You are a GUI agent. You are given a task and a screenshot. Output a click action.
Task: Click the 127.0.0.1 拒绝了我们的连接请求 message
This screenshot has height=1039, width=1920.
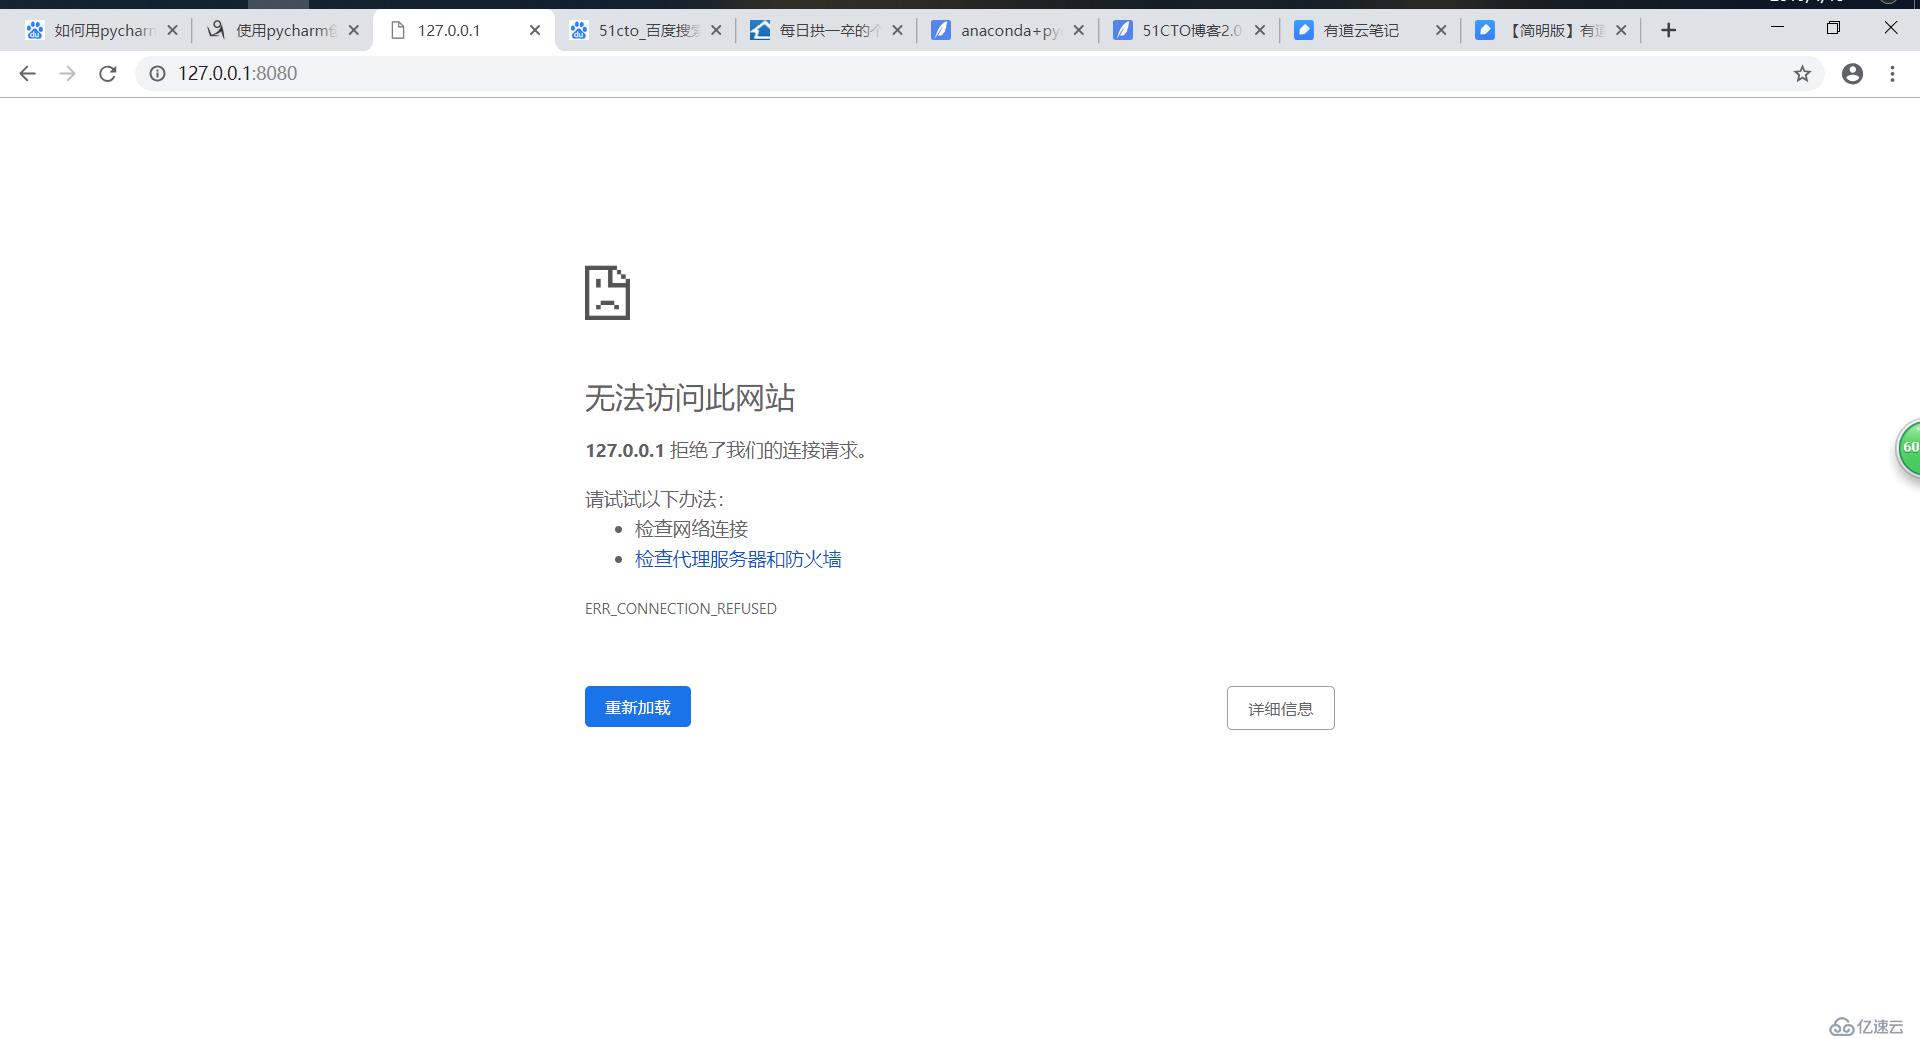[x=727, y=450]
